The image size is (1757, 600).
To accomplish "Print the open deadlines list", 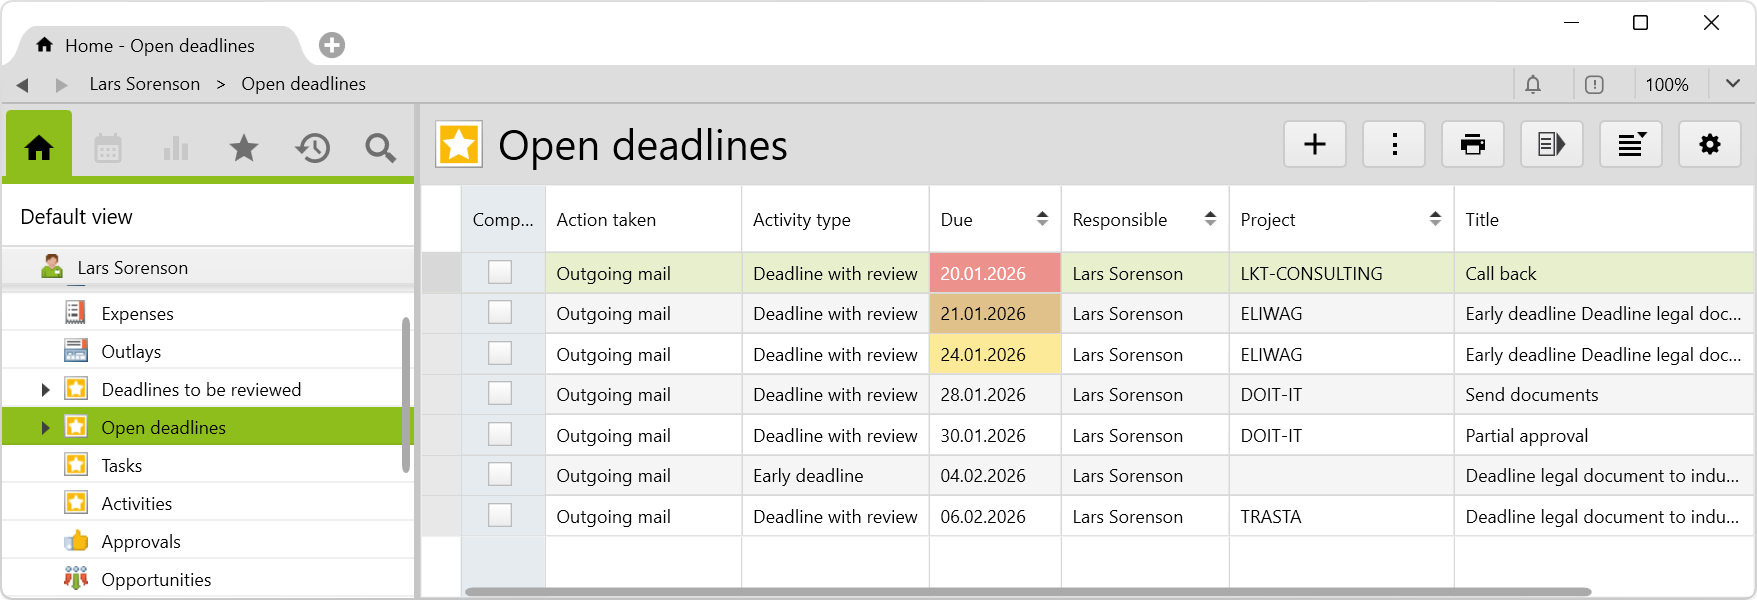I will point(1473,145).
